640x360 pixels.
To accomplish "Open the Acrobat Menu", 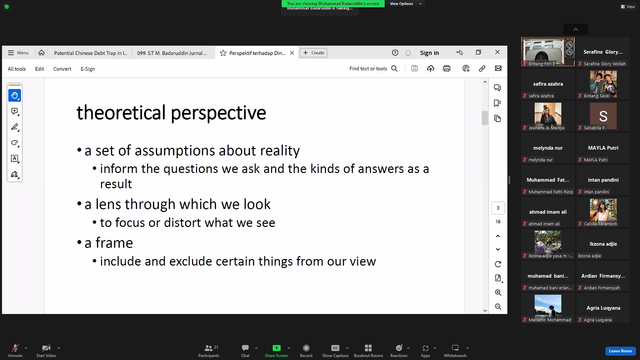I will pos(18,53).
